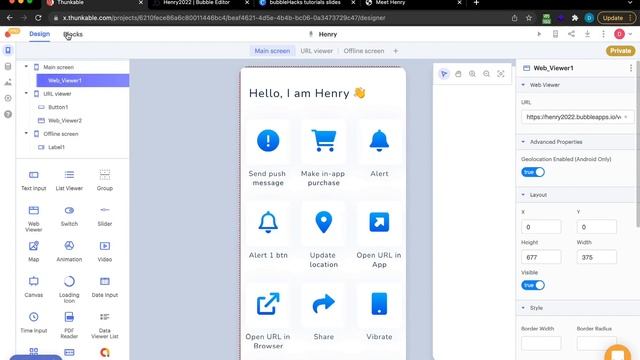This screenshot has height=360, width=640.
Task: Open the share project icon
Action: [571, 34]
